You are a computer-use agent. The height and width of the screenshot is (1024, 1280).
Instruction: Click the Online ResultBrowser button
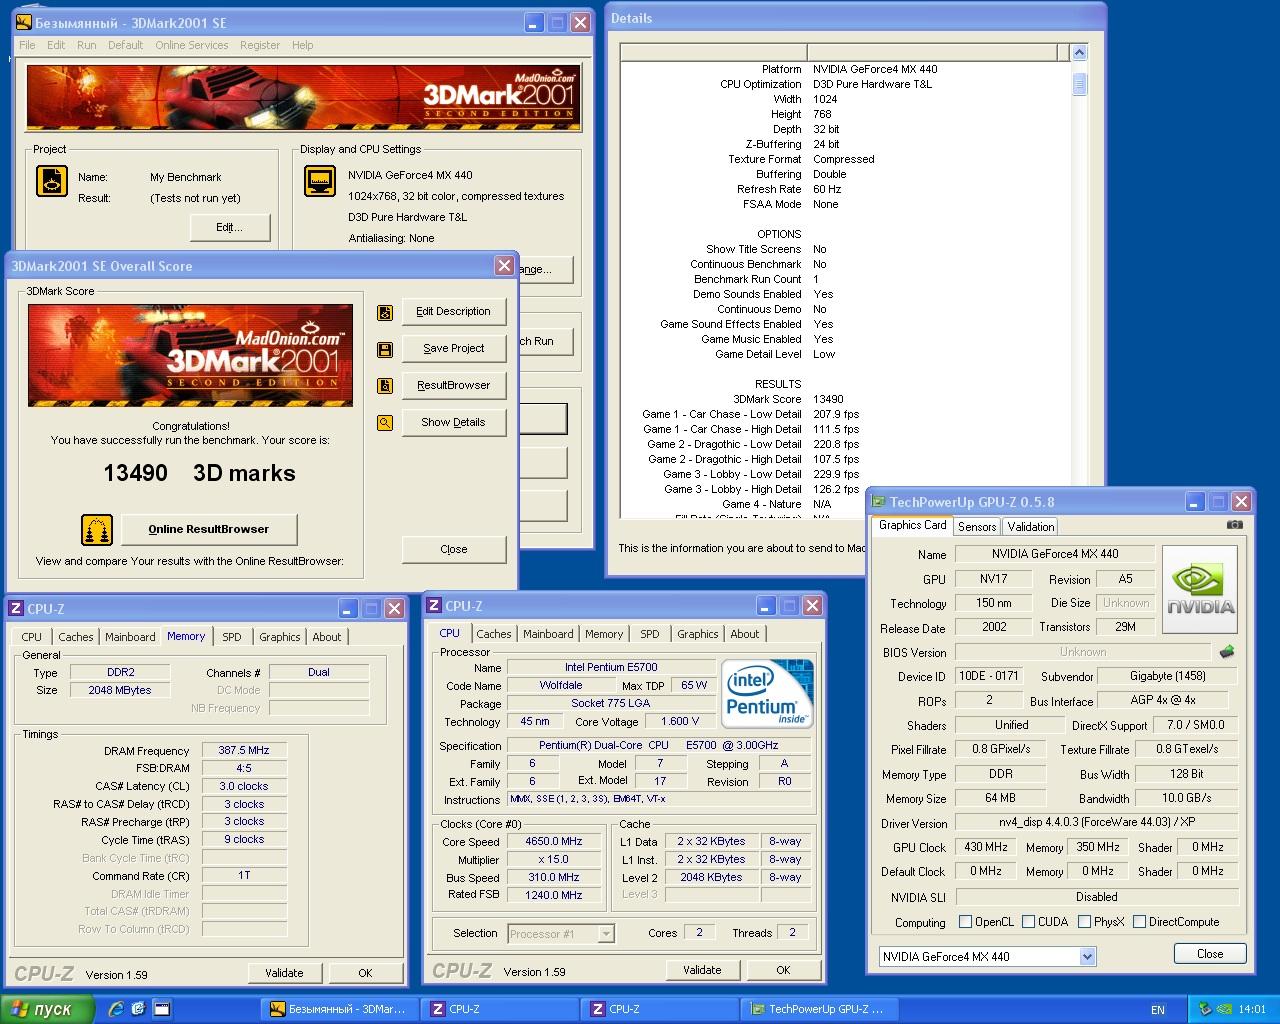209,529
